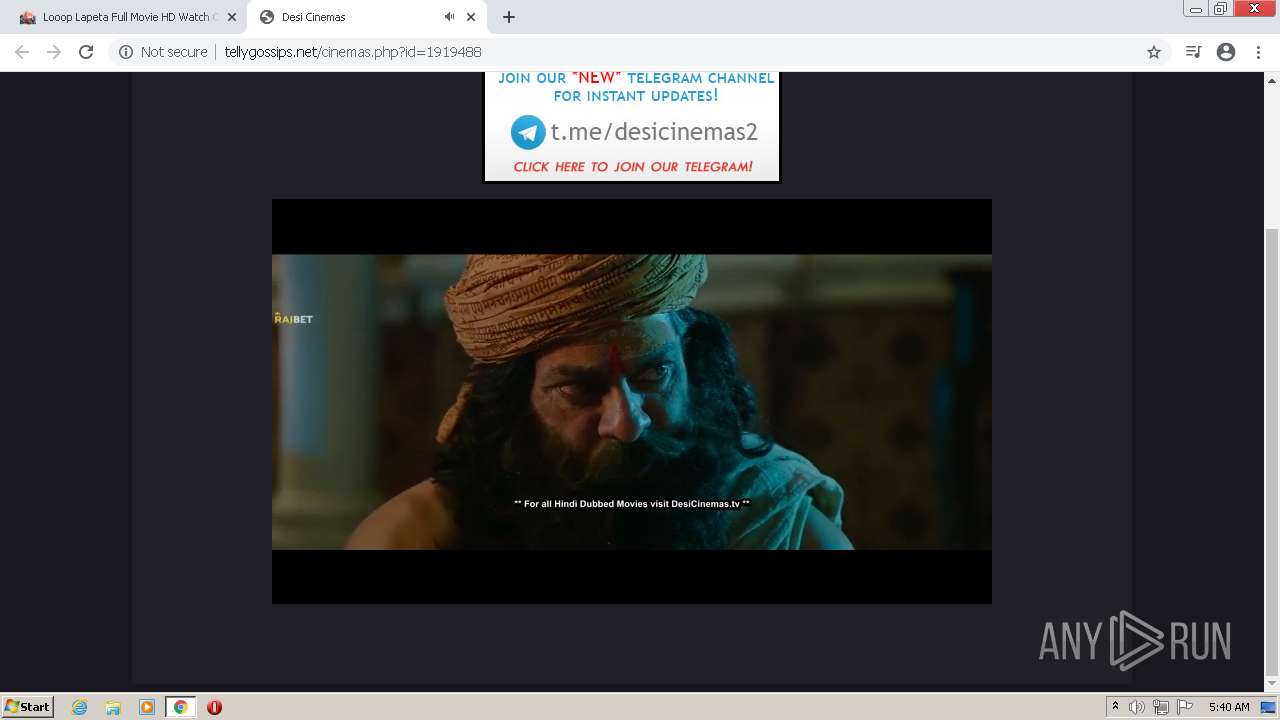Click the clock showing 5:40 AM
1280x720 pixels.
pos(1229,707)
